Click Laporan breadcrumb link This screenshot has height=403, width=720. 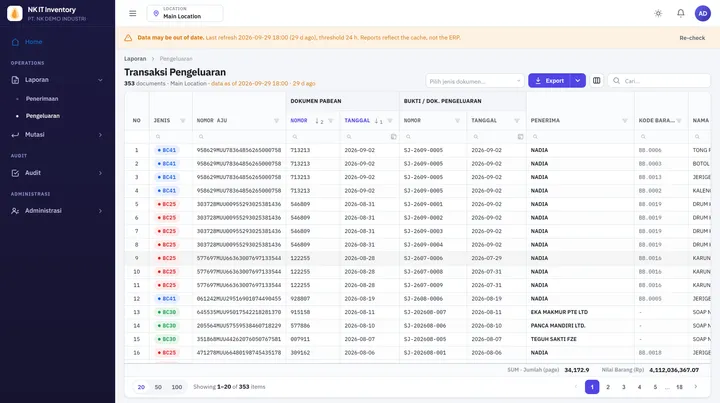(x=135, y=59)
